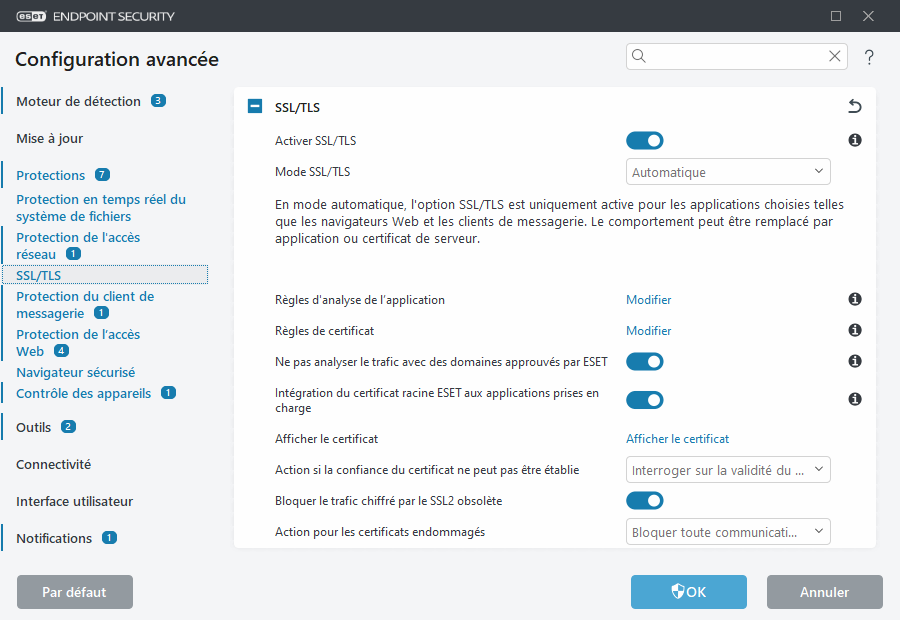Click Modifier link for Règles de certificat
Viewport: 900px width, 620px height.
coord(649,331)
